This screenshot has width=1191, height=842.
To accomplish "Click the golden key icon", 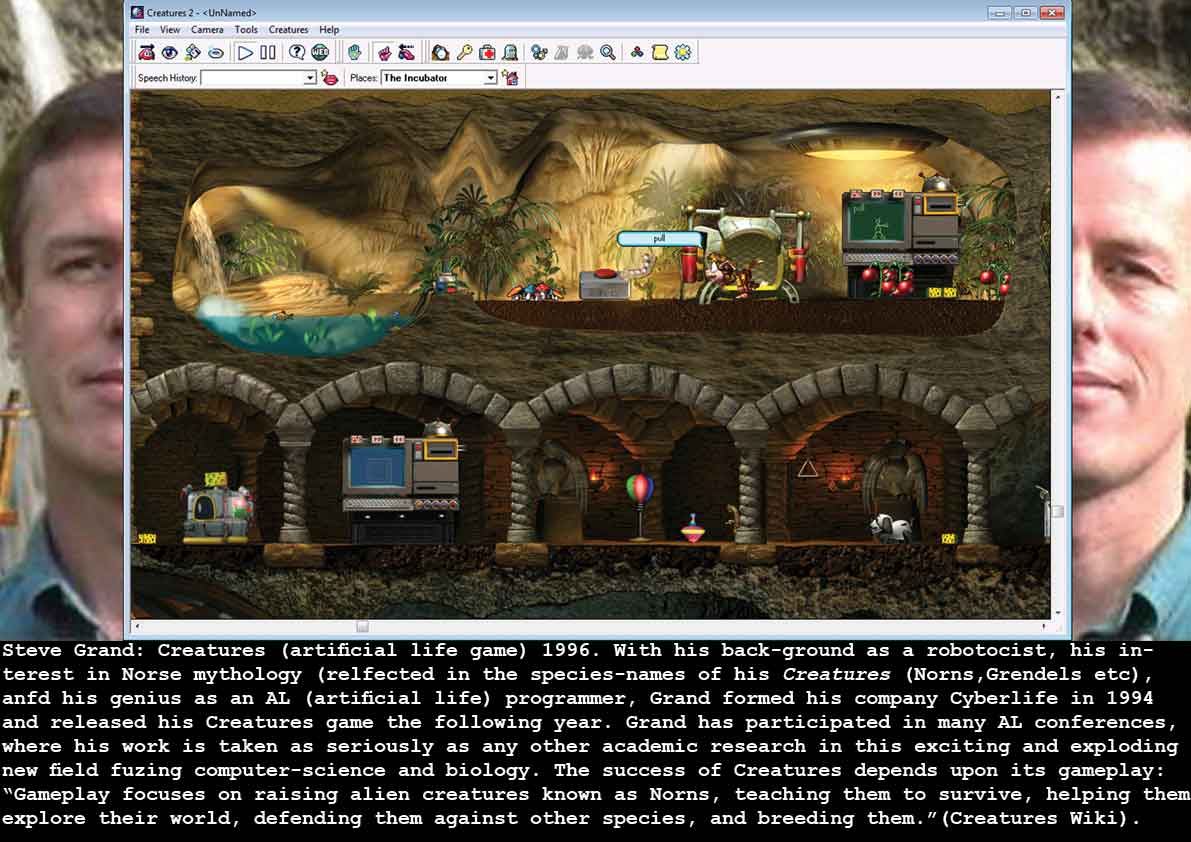I will [465, 53].
